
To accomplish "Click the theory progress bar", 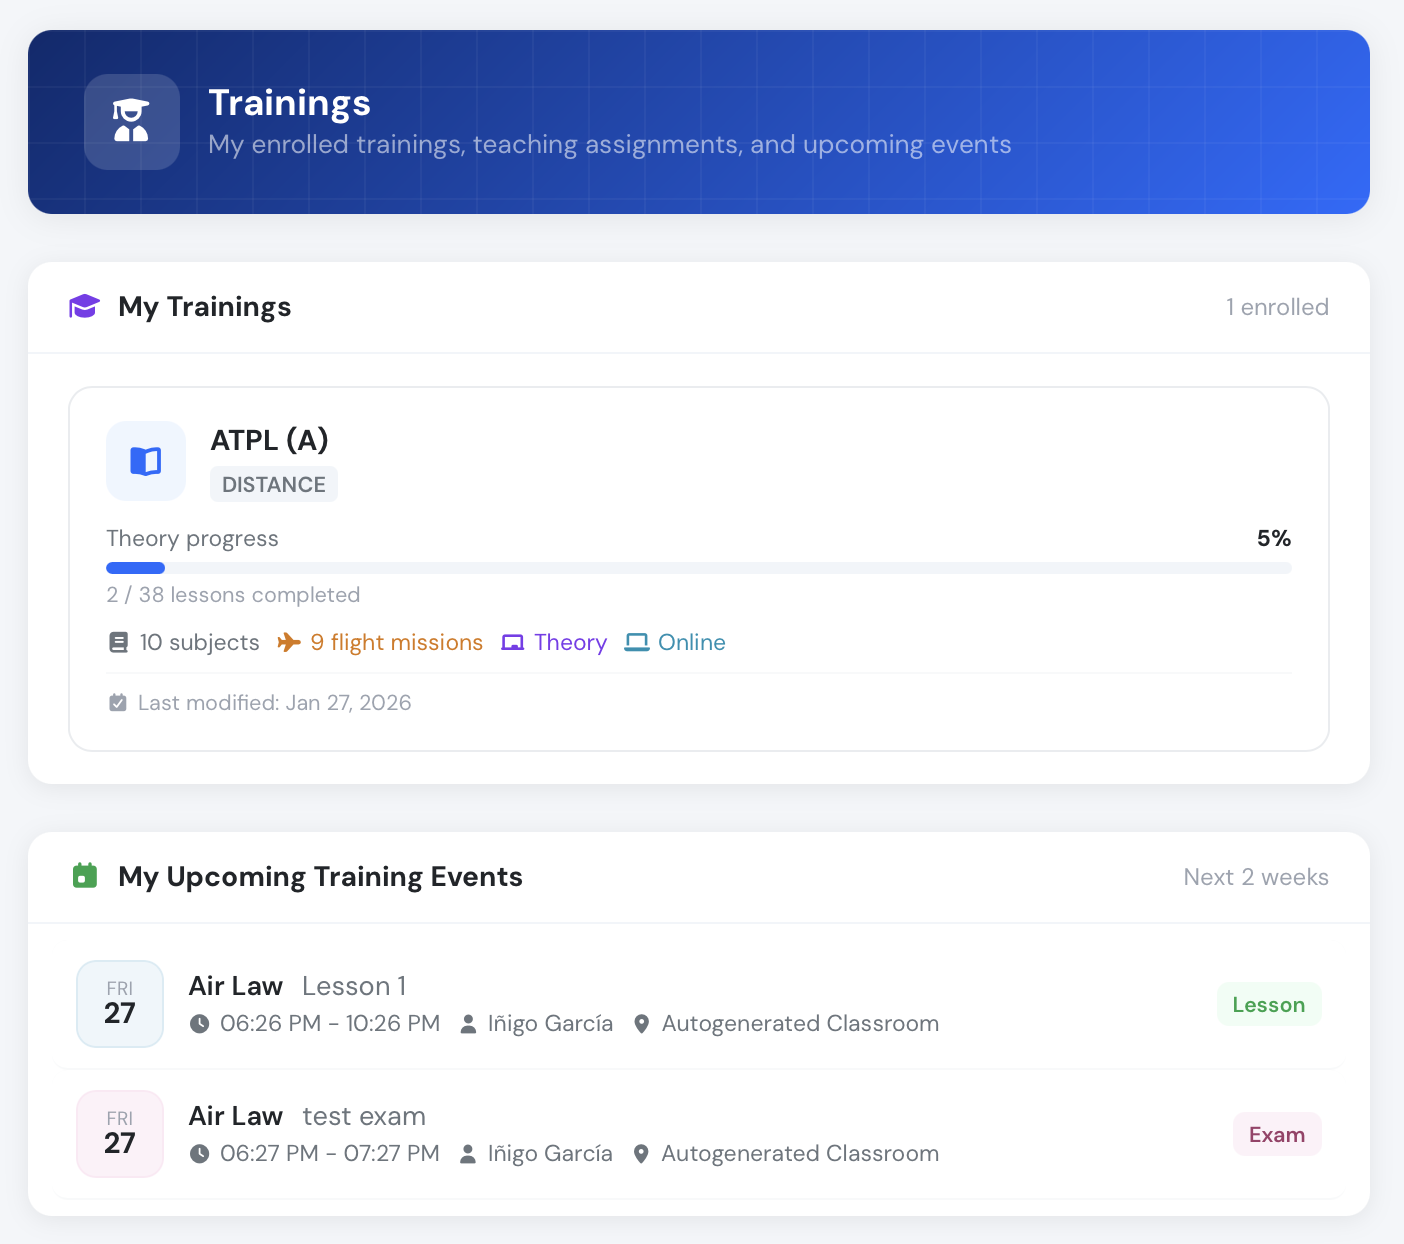I will pyautogui.click(x=699, y=568).
